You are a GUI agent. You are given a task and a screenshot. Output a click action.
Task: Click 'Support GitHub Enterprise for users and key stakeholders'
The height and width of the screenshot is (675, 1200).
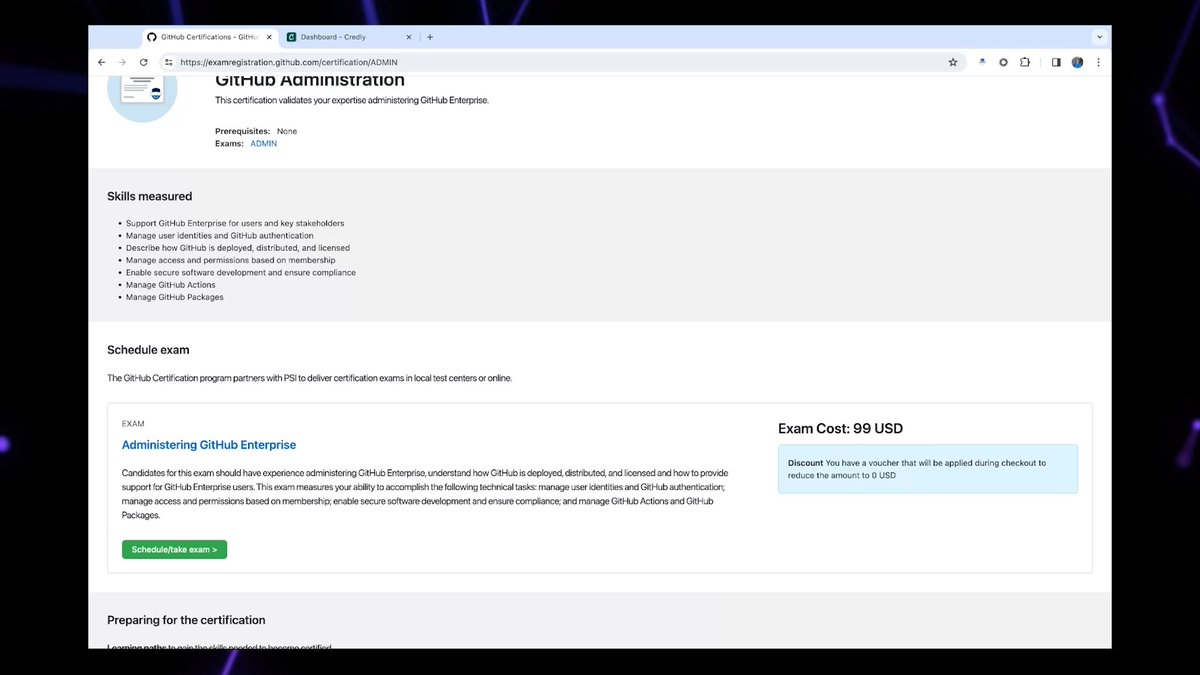point(235,223)
